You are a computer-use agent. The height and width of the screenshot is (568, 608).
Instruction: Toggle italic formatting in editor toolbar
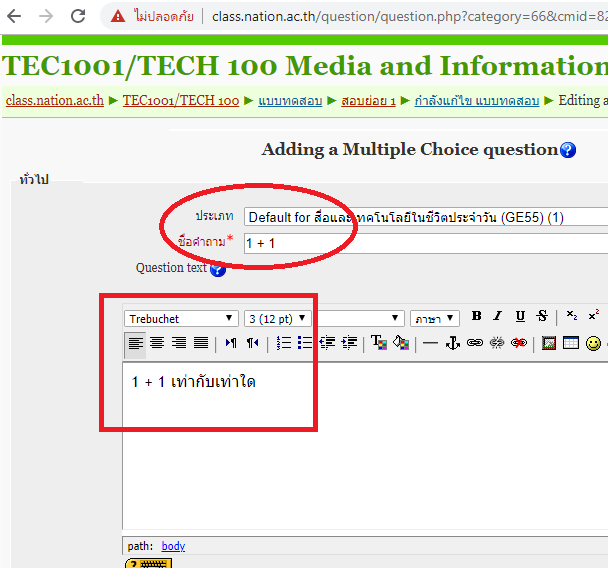(x=498, y=317)
